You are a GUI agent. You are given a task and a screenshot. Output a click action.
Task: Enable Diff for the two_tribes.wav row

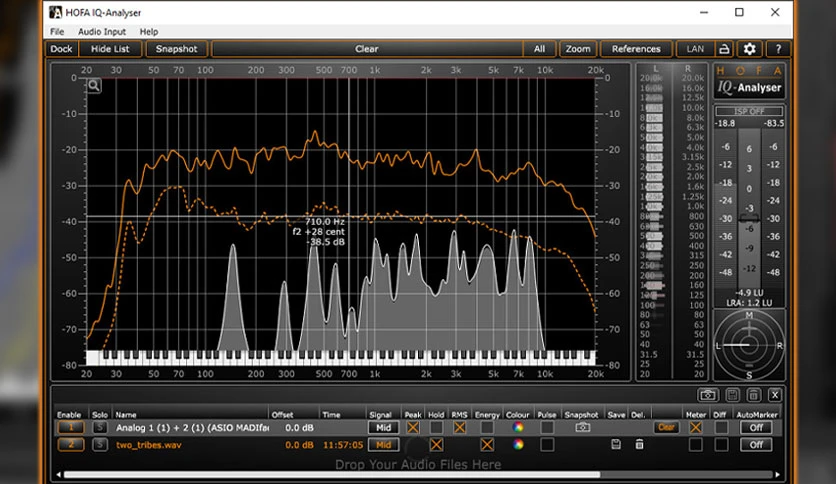pos(721,444)
